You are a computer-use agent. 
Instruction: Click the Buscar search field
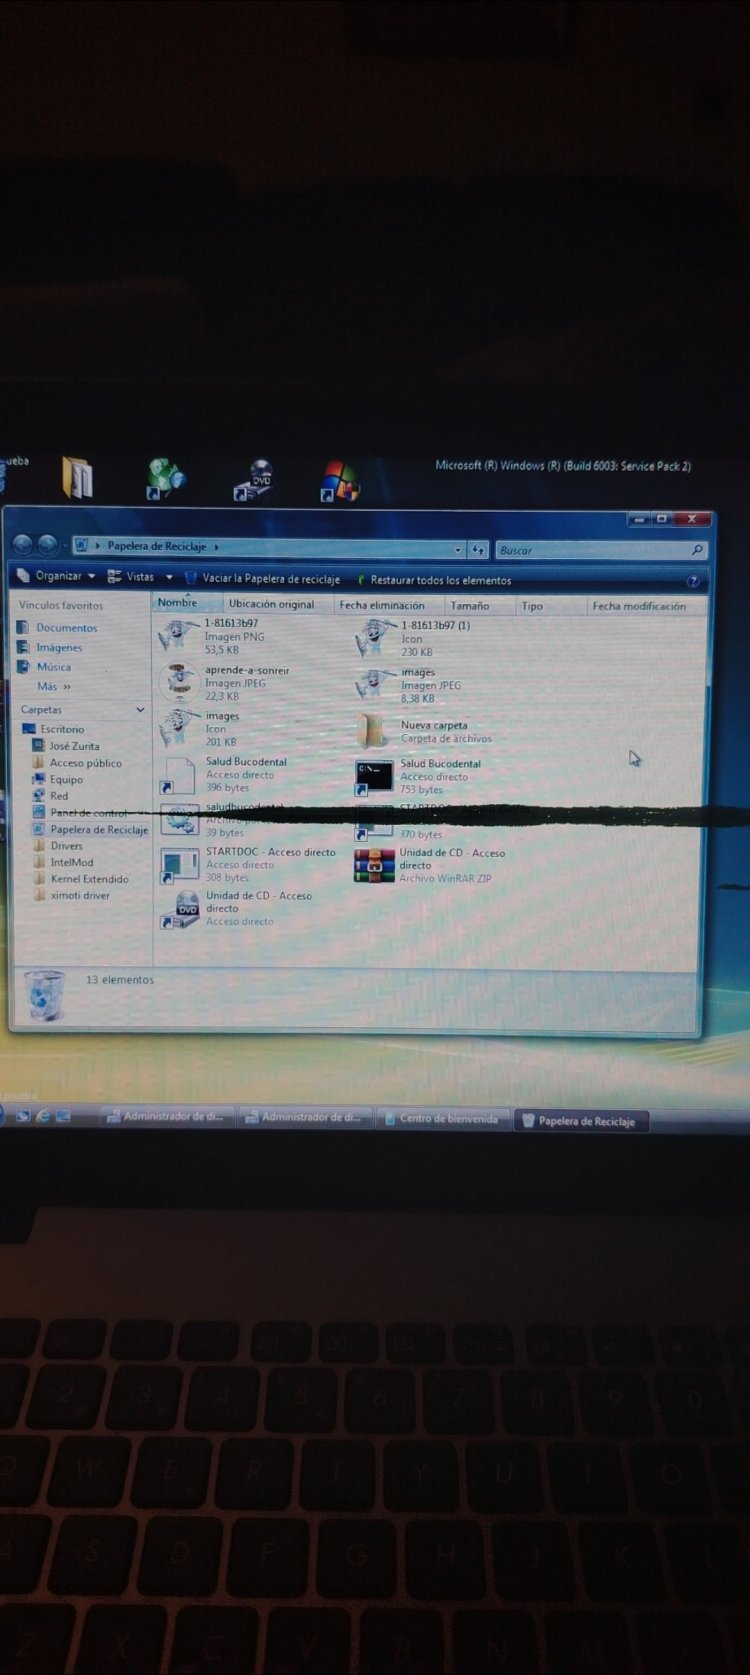[594, 550]
